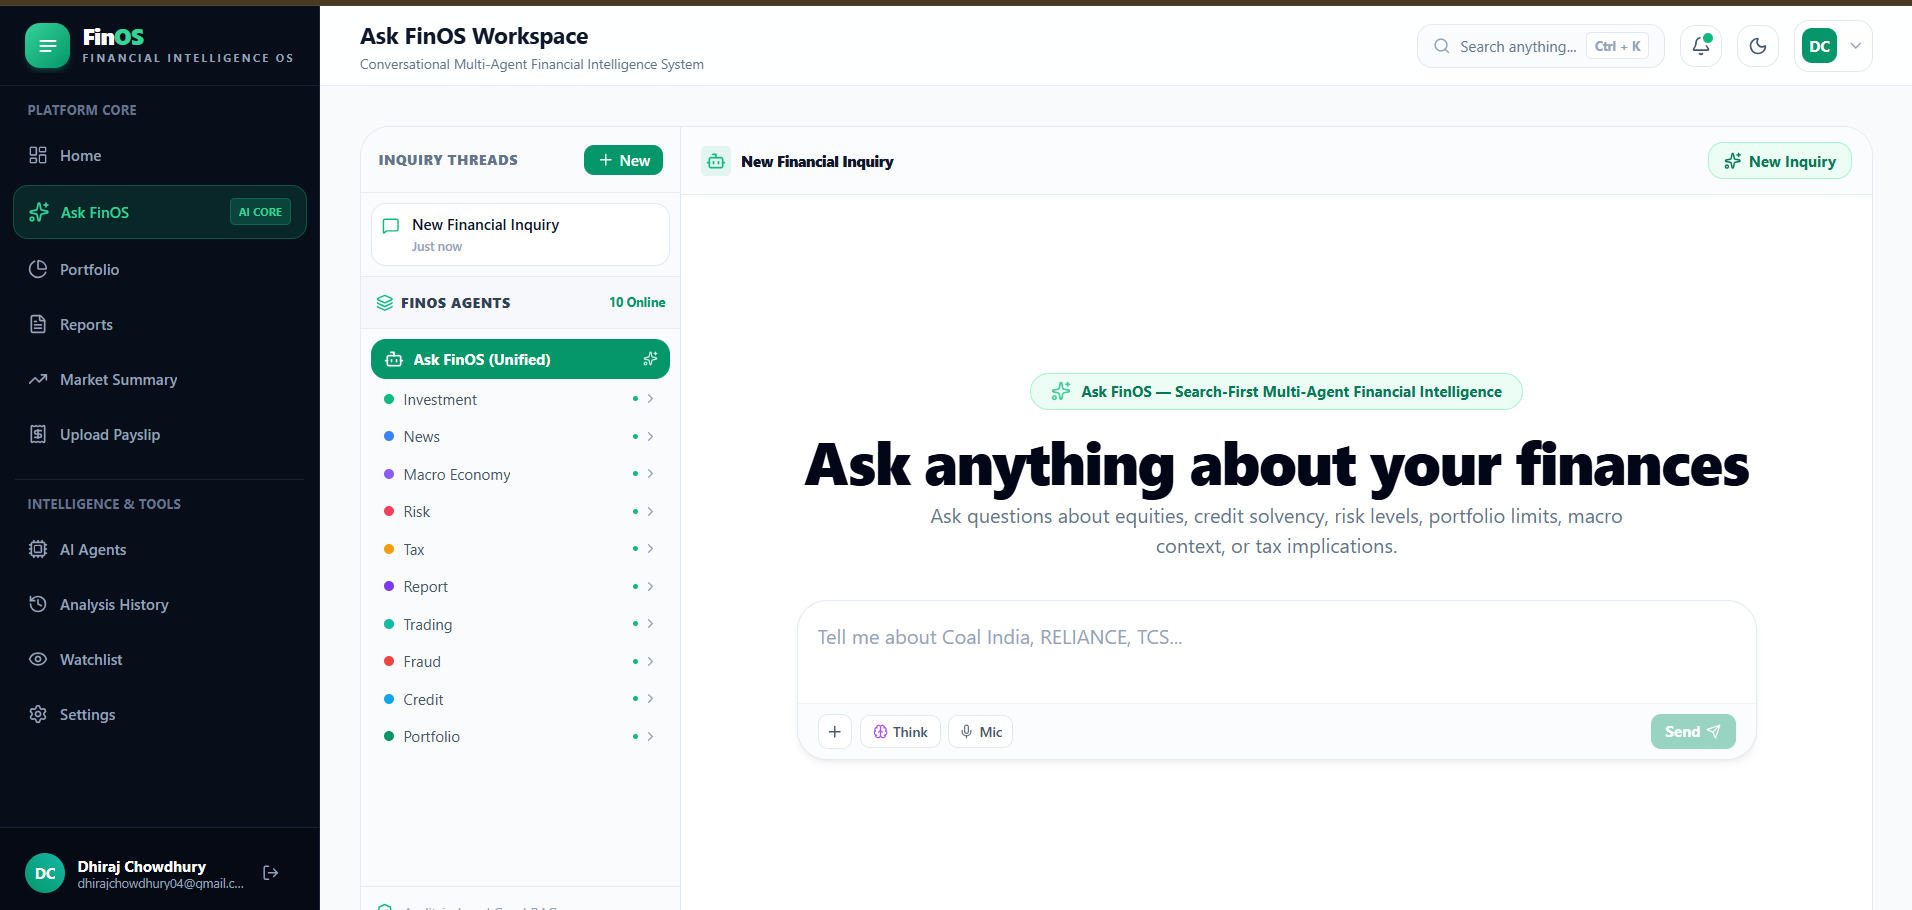1912x910 pixels.
Task: Expand the Tax agent chevron
Action: 650,549
